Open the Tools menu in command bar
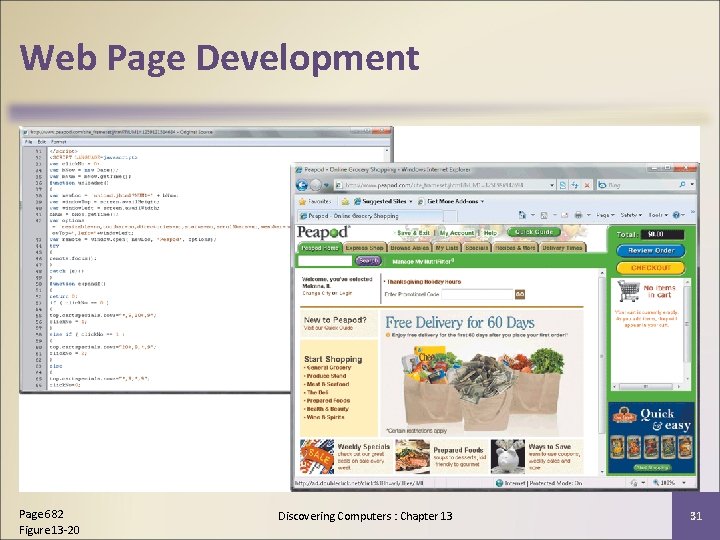720x540 pixels. [x=658, y=215]
